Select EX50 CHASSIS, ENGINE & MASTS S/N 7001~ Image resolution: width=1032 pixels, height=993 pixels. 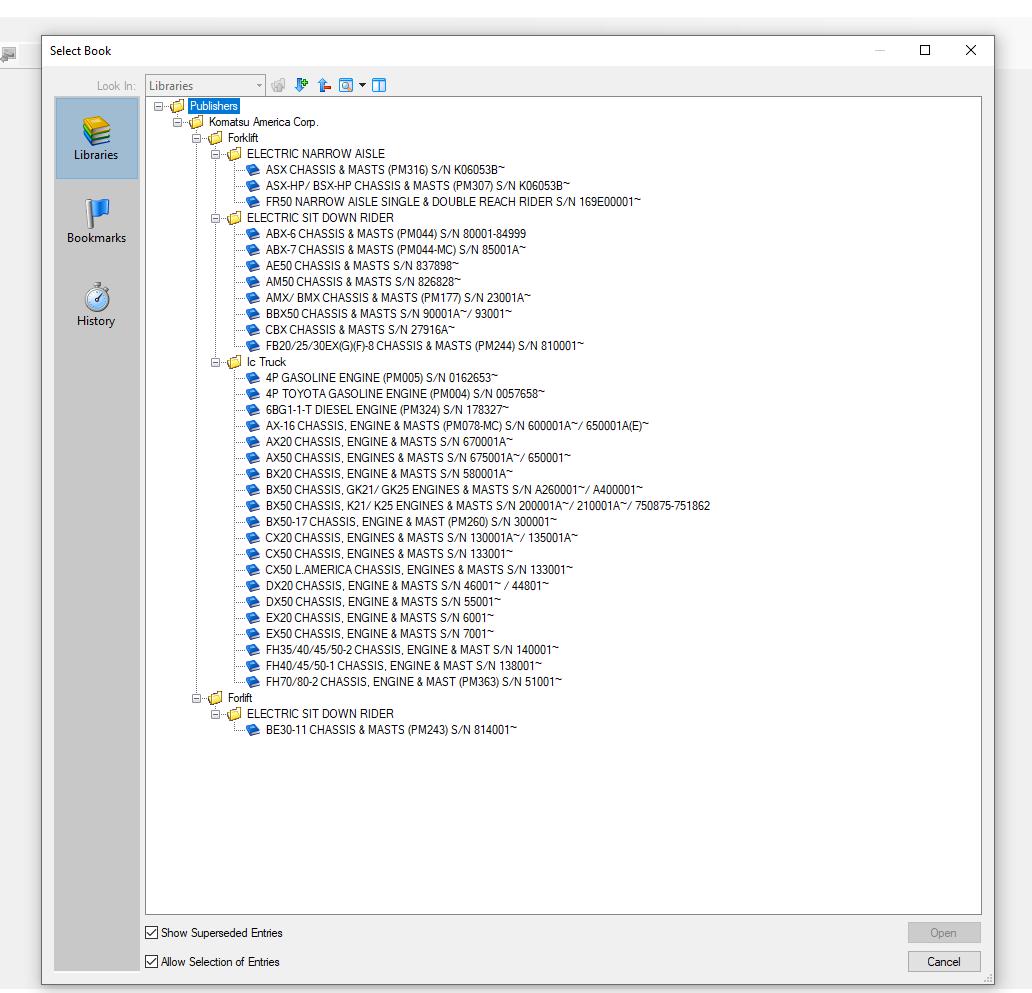[x=380, y=634]
